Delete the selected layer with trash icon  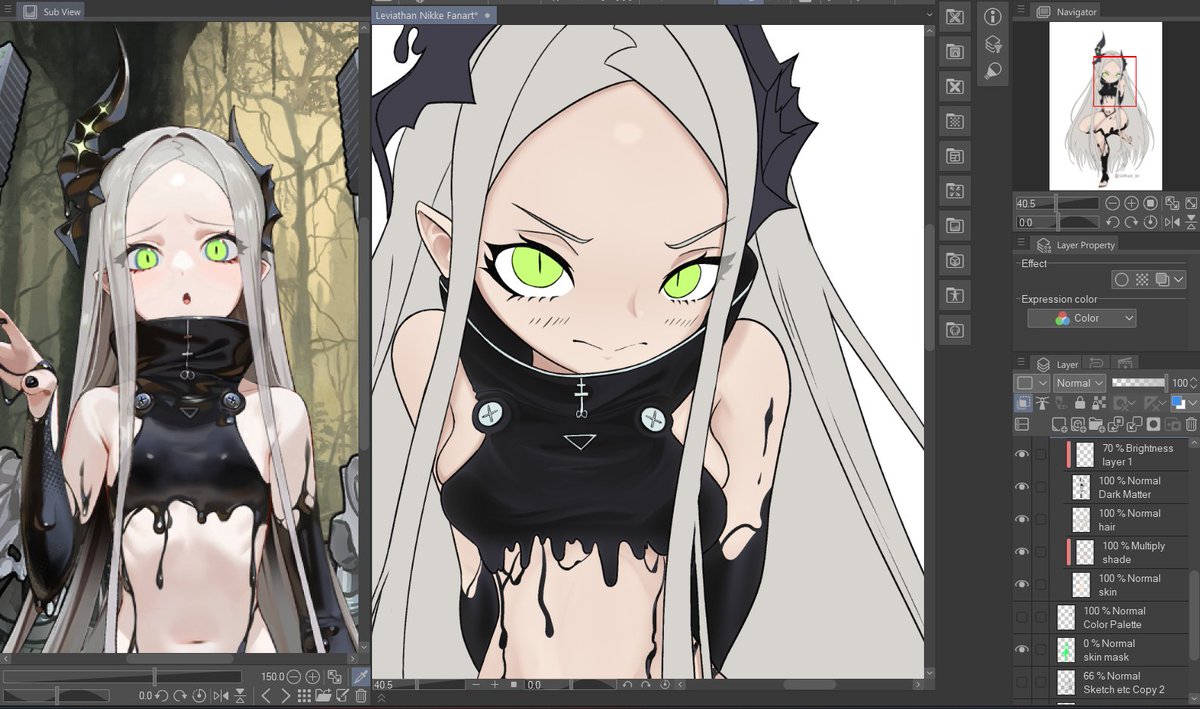pos(1190,425)
